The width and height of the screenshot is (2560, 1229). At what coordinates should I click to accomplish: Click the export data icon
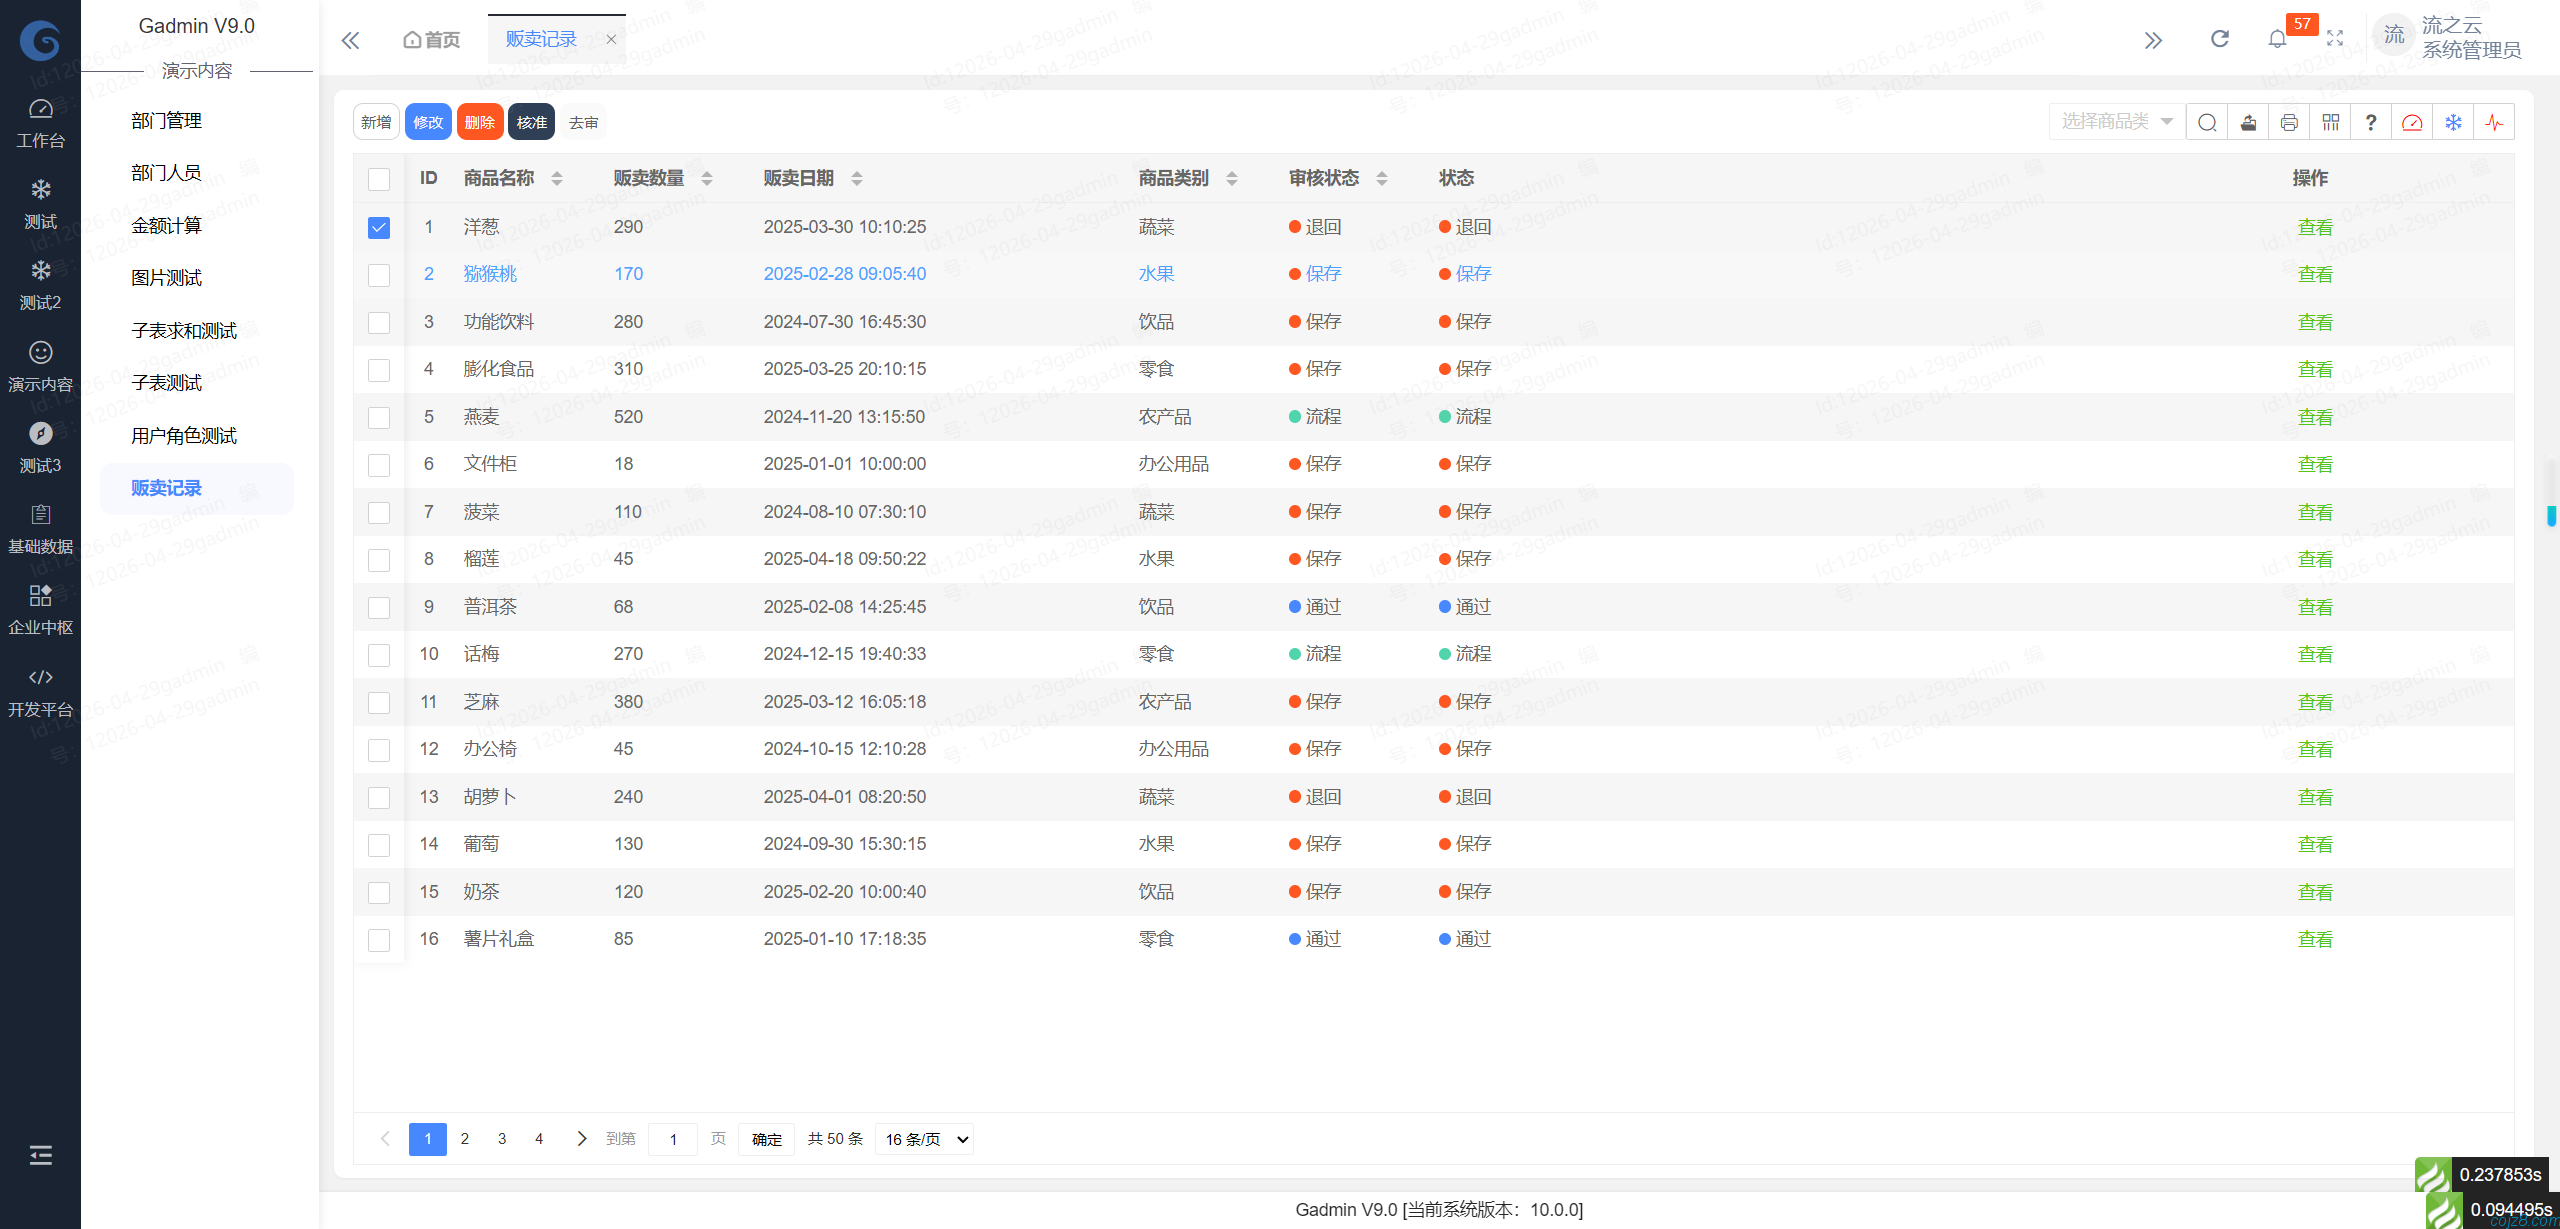point(2248,121)
